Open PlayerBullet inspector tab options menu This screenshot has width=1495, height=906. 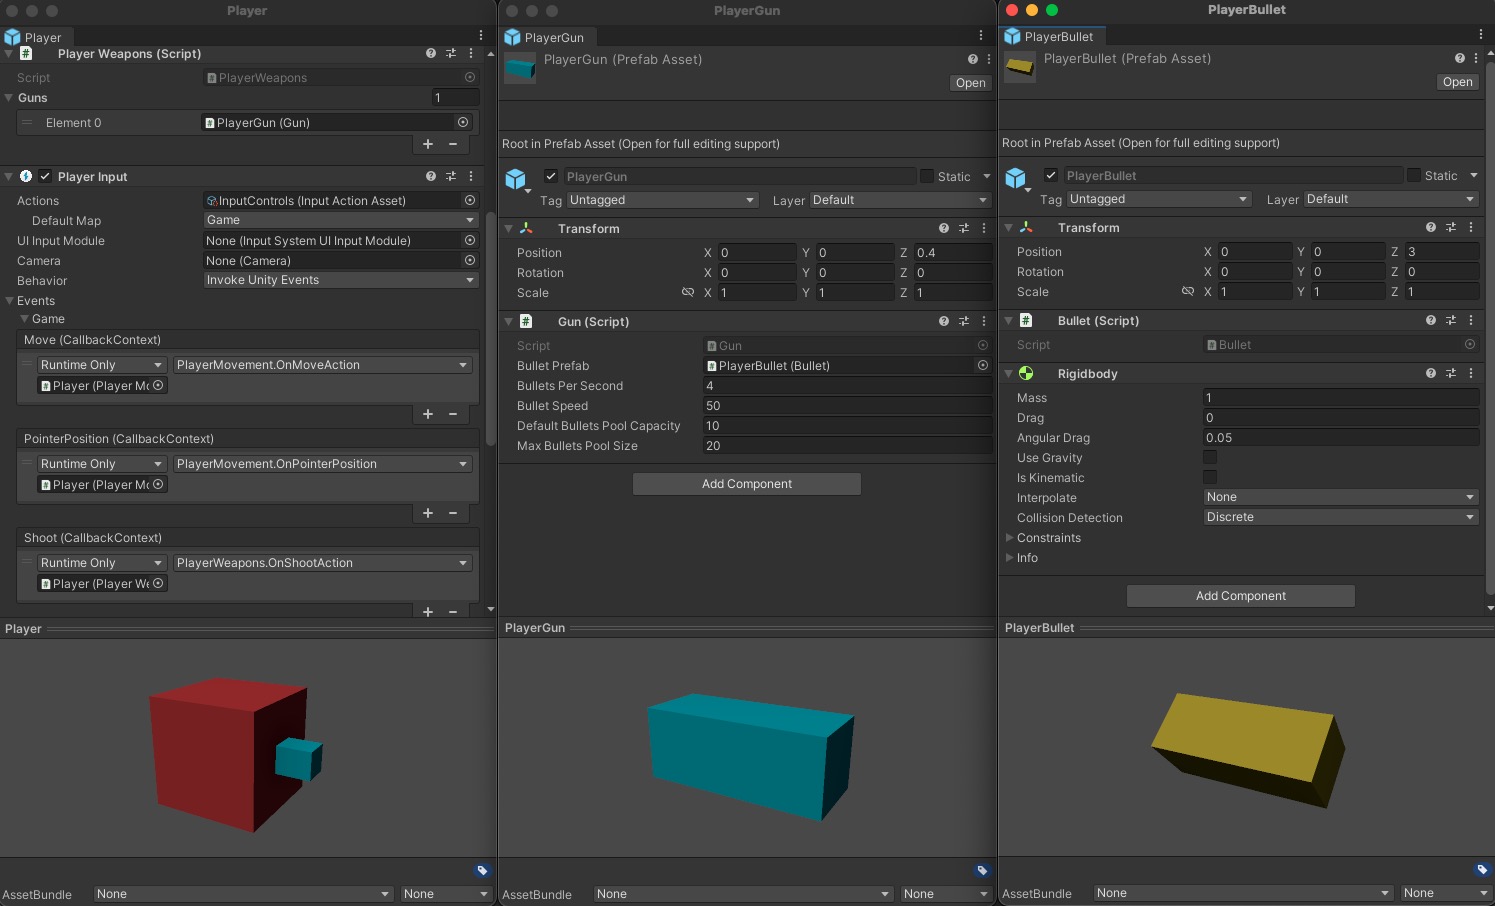[x=1481, y=34]
